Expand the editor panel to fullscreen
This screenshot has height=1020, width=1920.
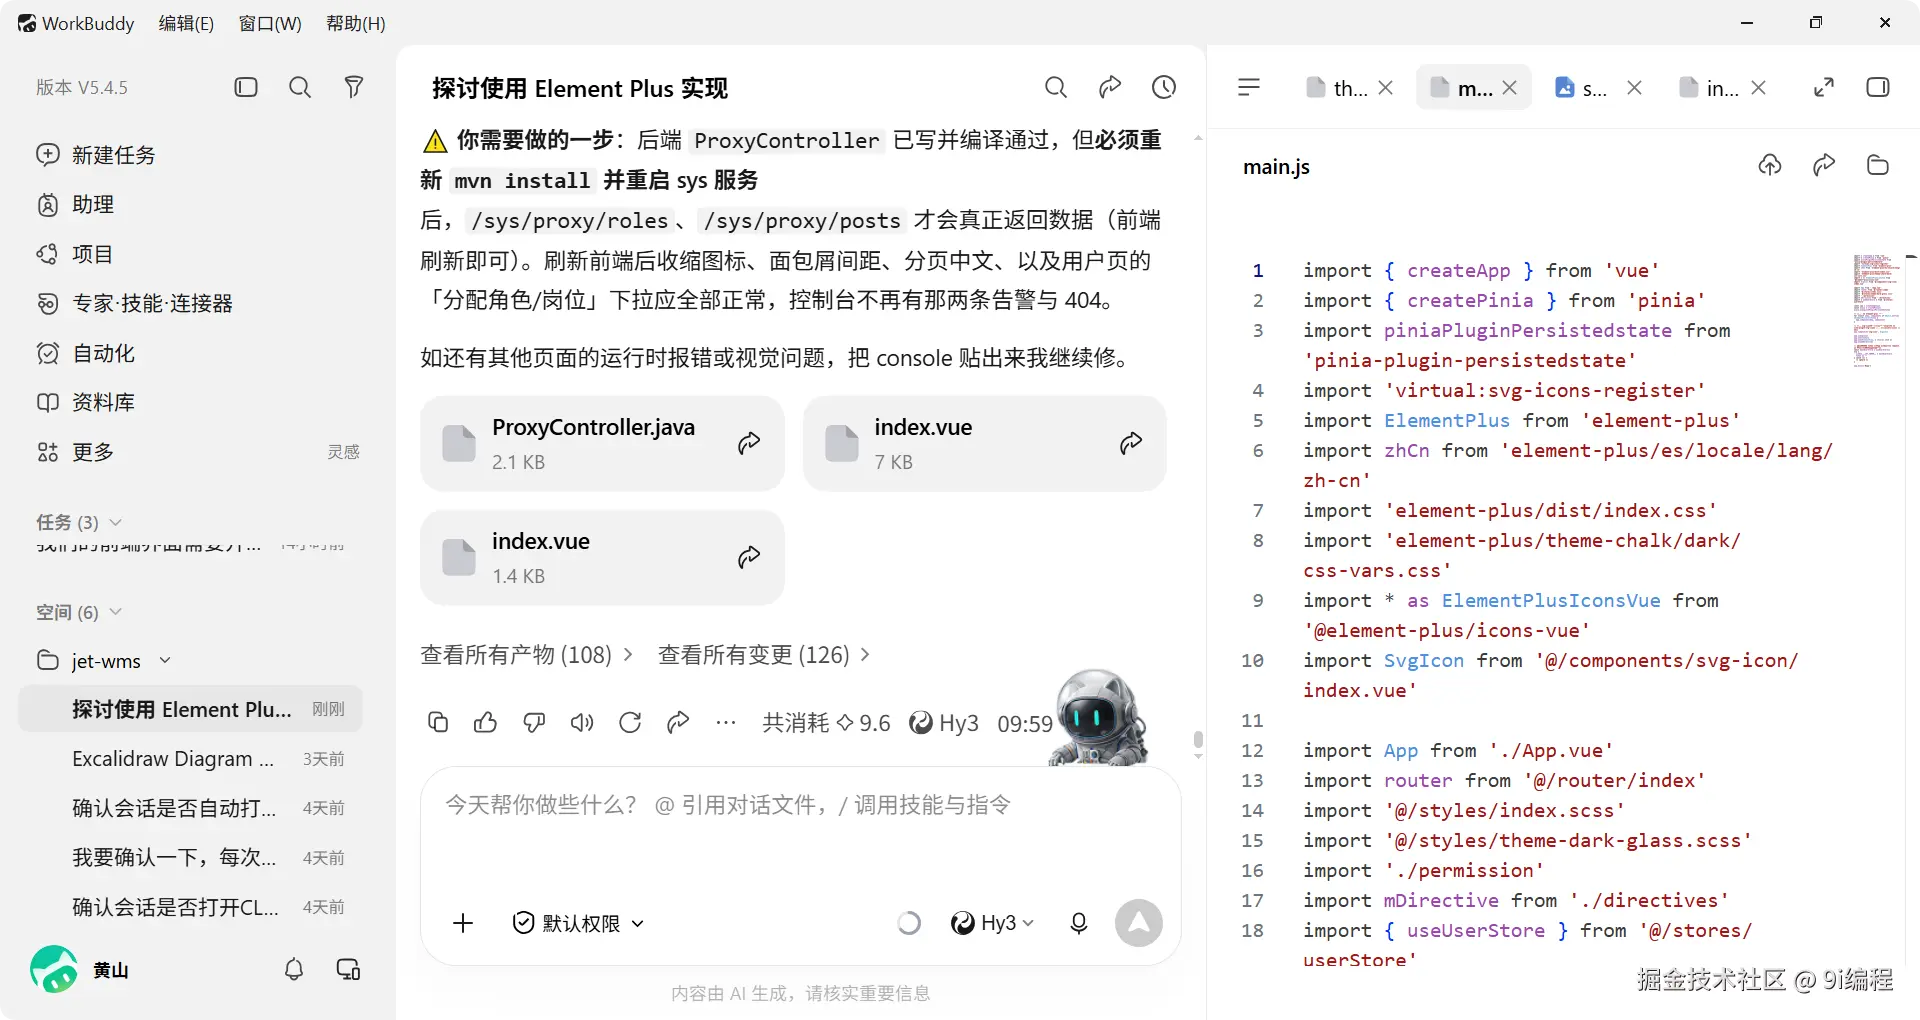coord(1824,87)
